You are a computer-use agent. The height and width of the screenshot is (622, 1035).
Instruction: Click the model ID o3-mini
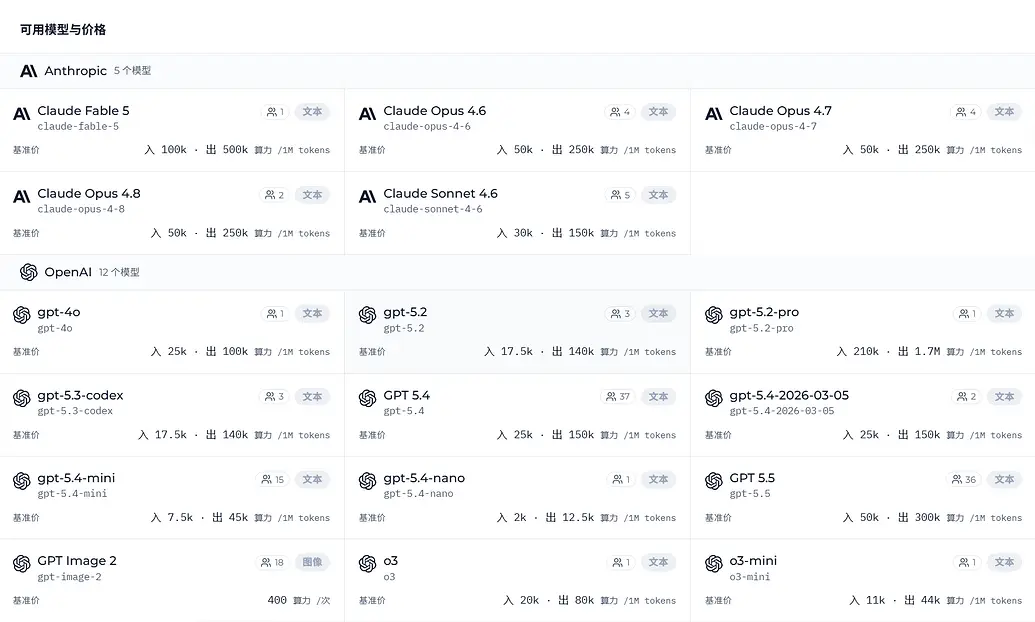(x=750, y=577)
